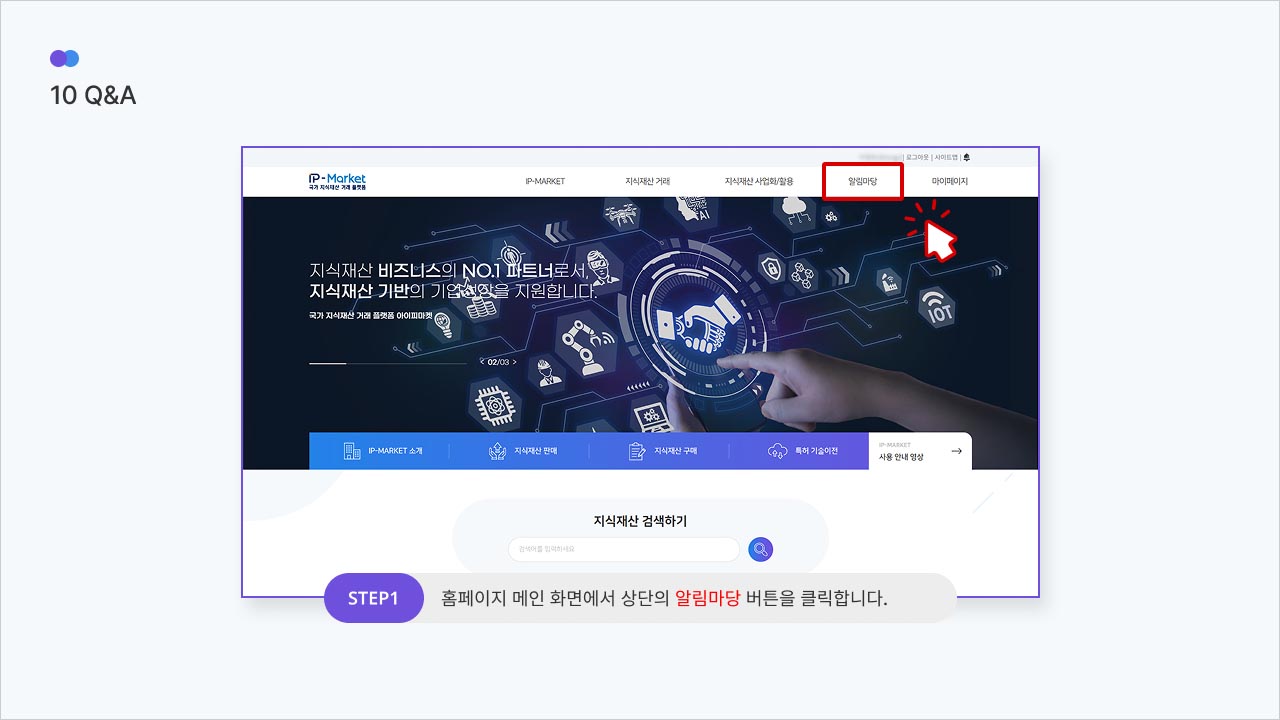Viewport: 1280px width, 720px height.
Task: Click the 사용 안내 영상 card
Action: point(920,451)
